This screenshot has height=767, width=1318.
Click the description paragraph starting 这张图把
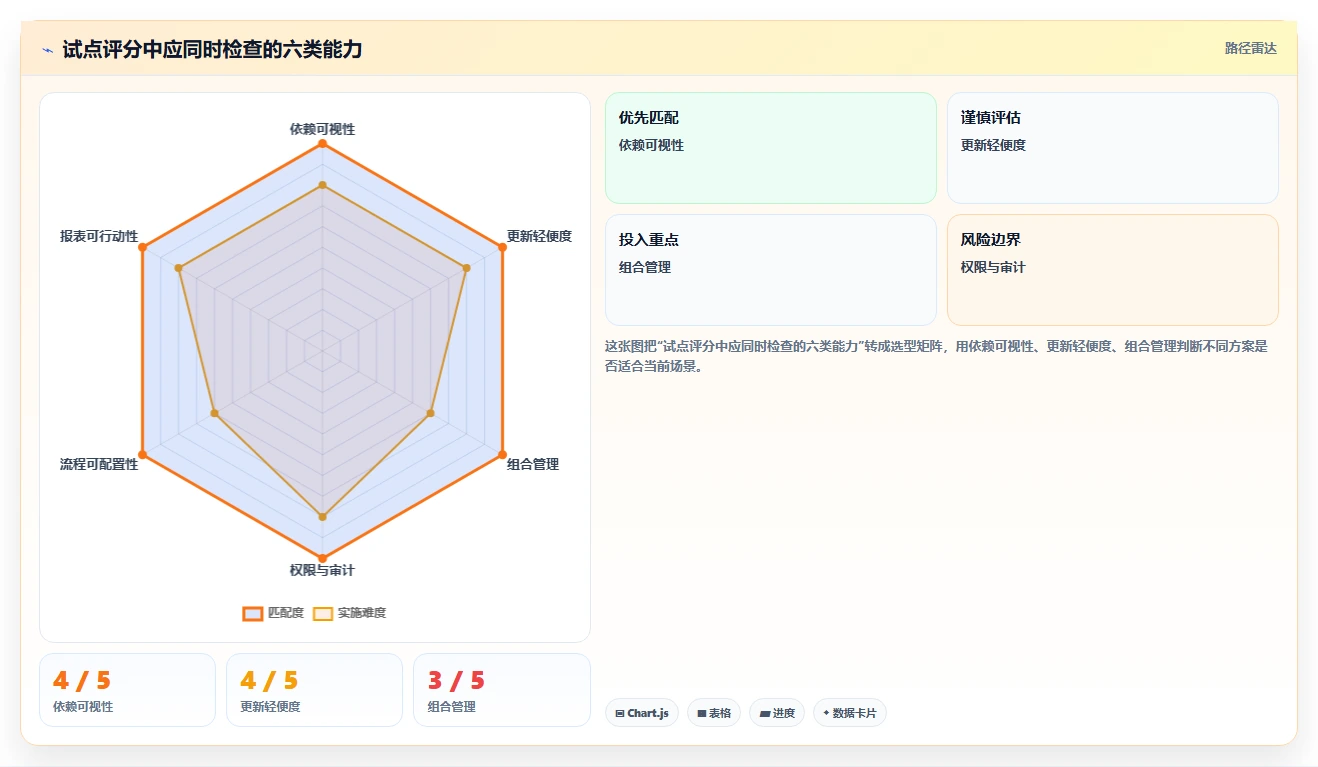tap(936, 356)
